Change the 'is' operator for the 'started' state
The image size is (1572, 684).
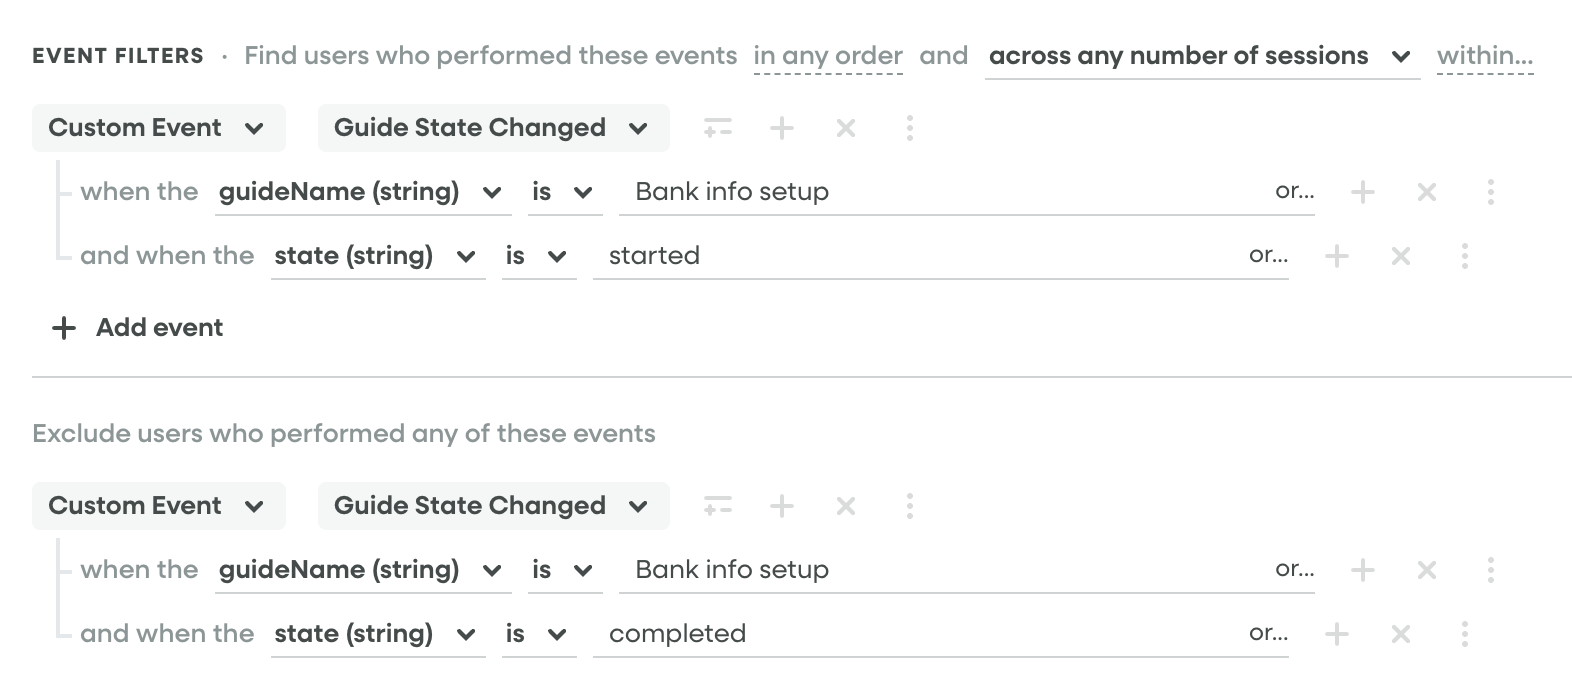point(537,256)
